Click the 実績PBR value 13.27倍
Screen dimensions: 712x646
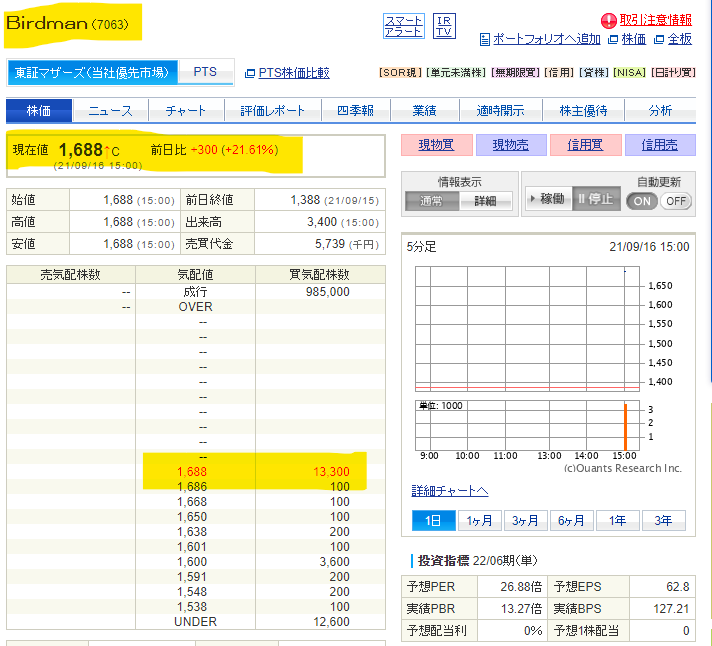[521, 608]
